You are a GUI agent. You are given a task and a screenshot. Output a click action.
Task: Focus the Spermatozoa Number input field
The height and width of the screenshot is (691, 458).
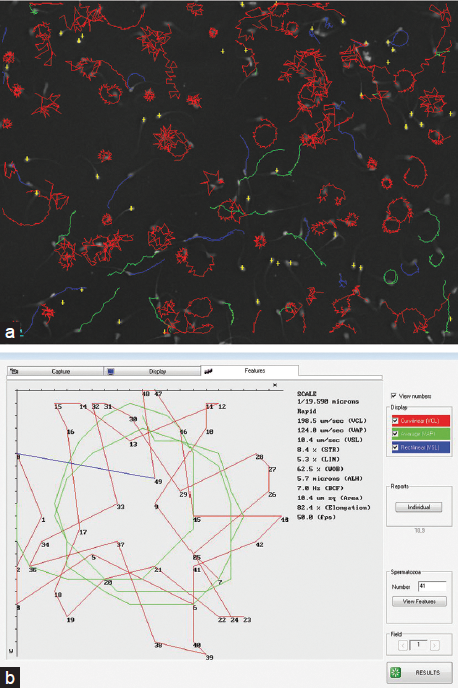pos(432,587)
